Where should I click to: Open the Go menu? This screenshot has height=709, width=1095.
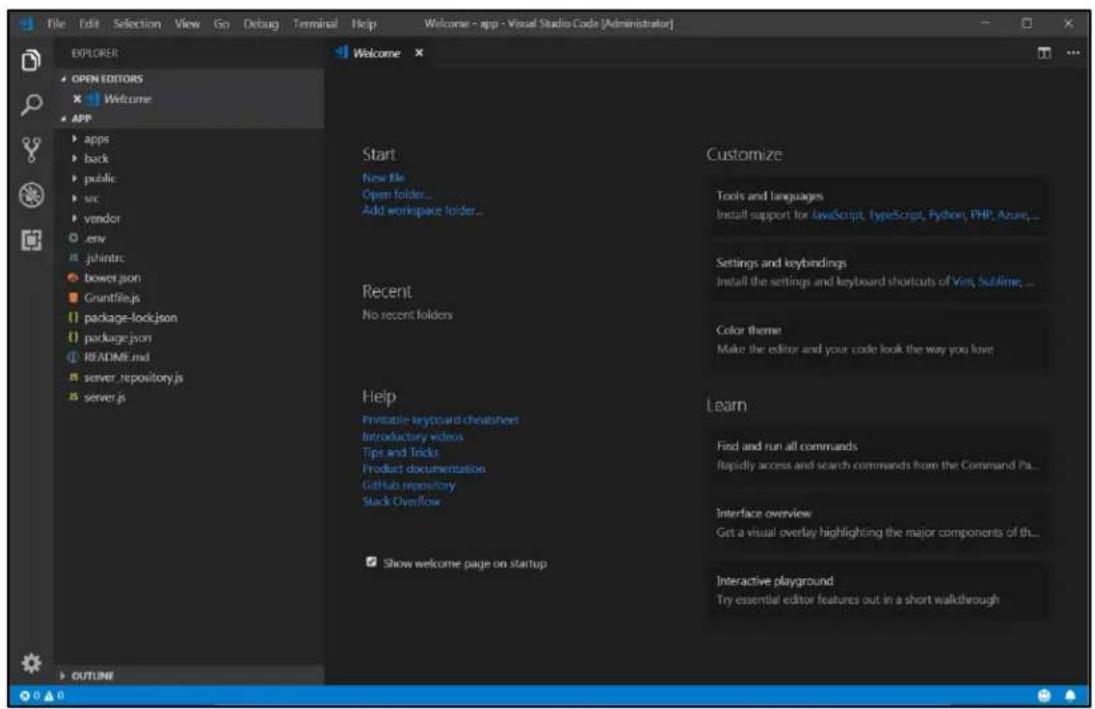221,24
